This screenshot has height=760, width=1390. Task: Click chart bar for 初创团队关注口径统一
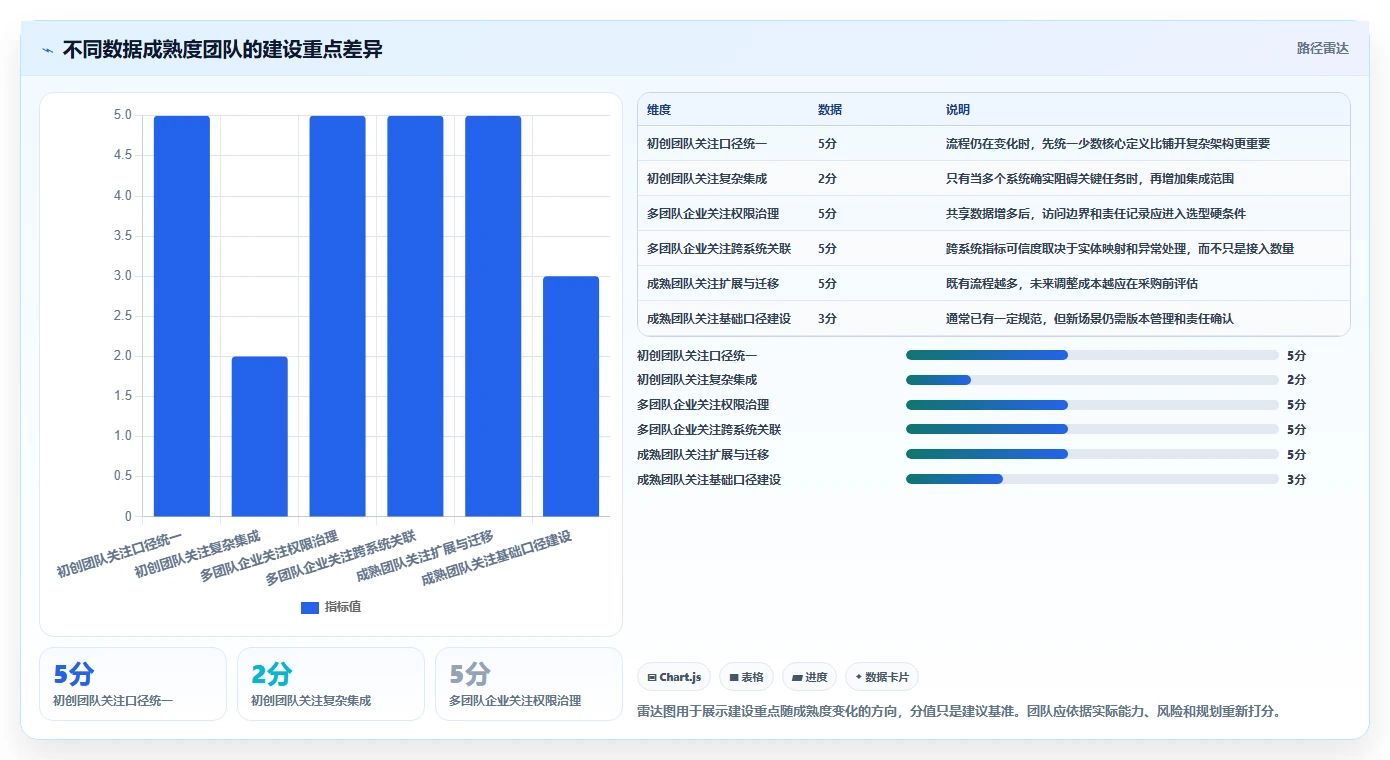point(182,316)
